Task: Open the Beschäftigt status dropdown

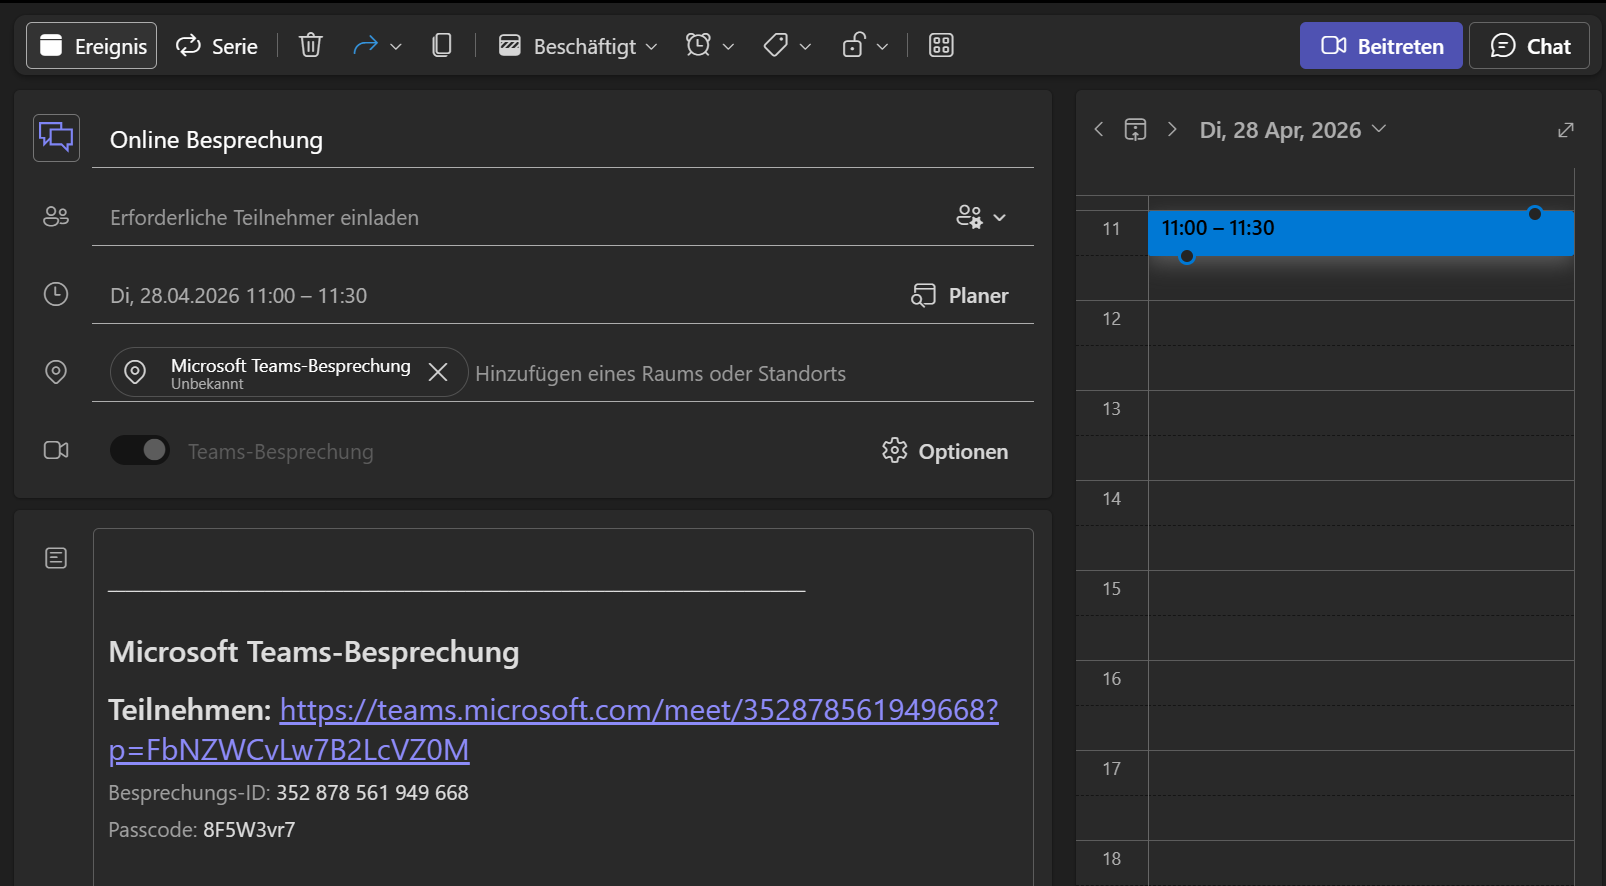Action: (578, 46)
